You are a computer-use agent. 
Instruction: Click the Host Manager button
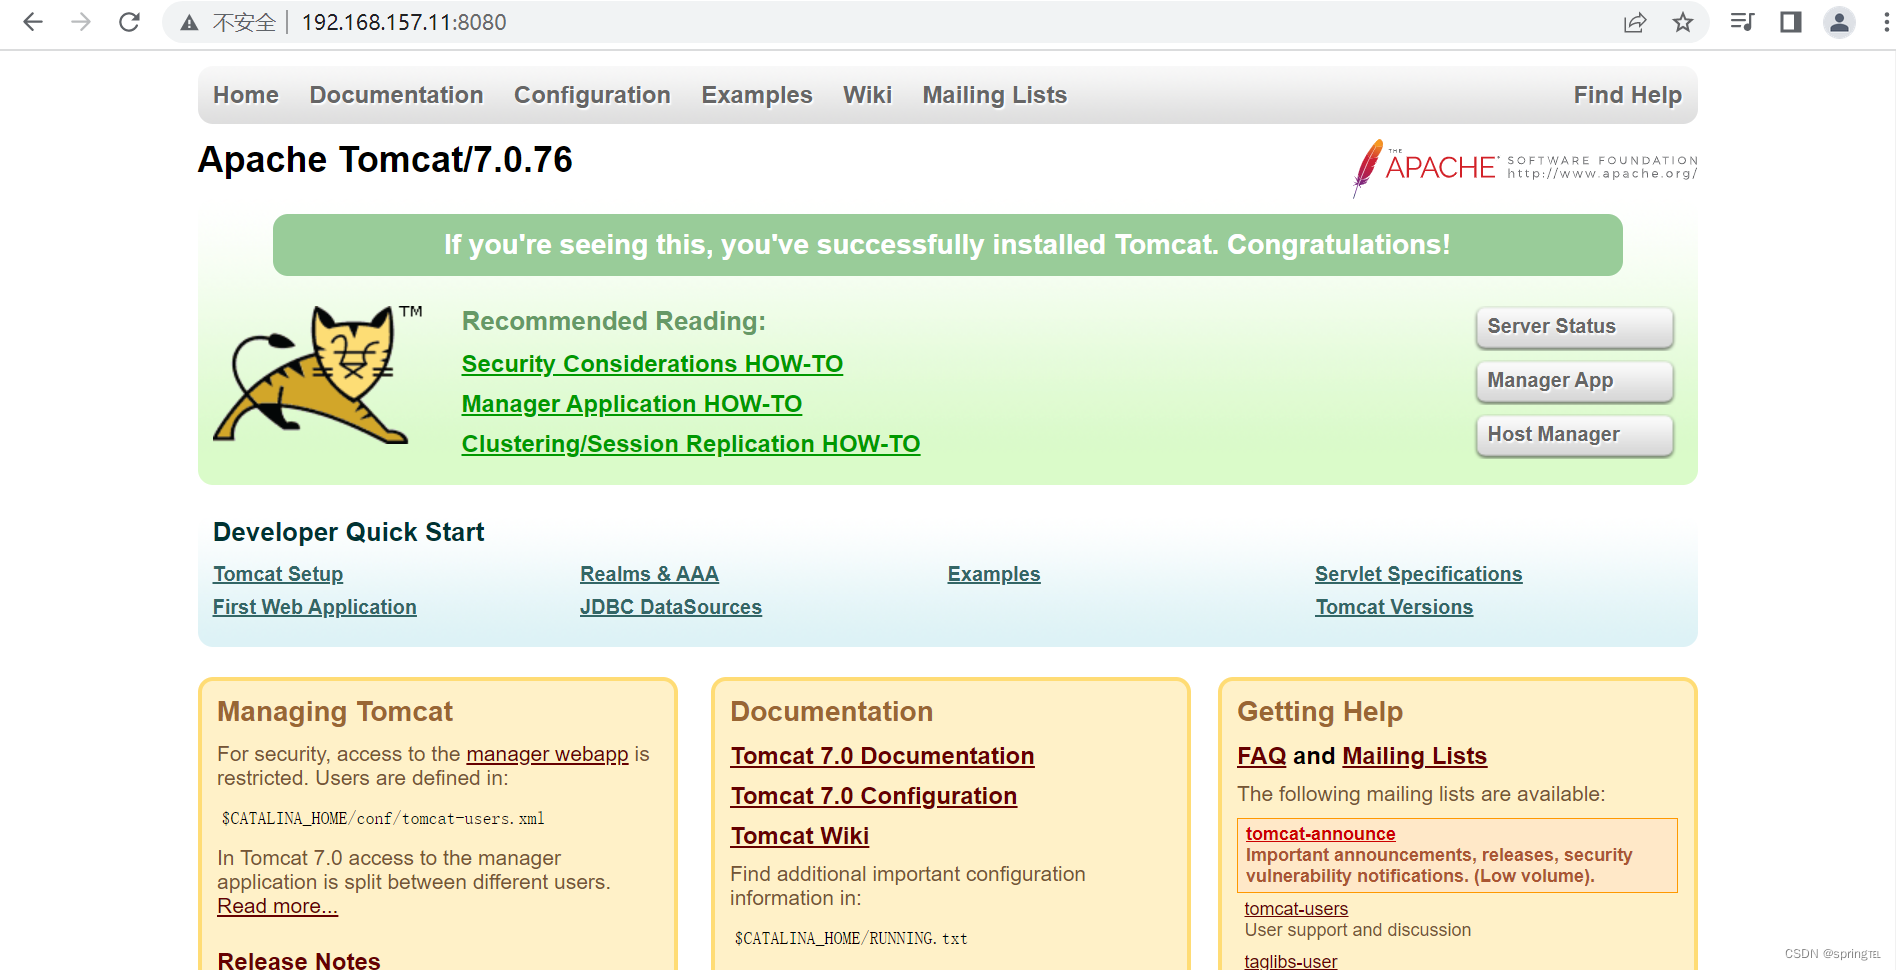1574,435
